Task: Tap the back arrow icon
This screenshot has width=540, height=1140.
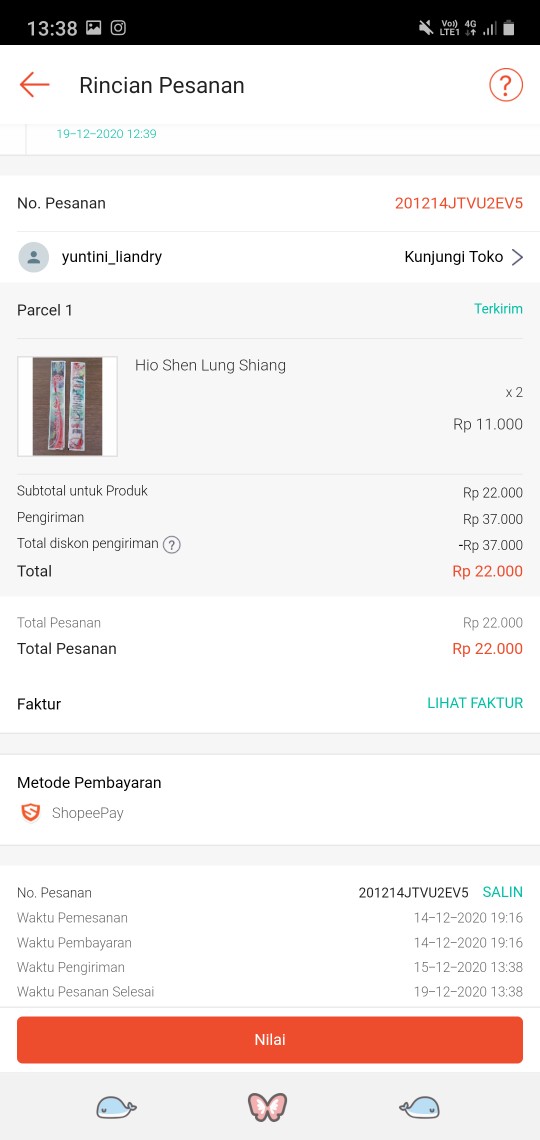Action: click(34, 85)
